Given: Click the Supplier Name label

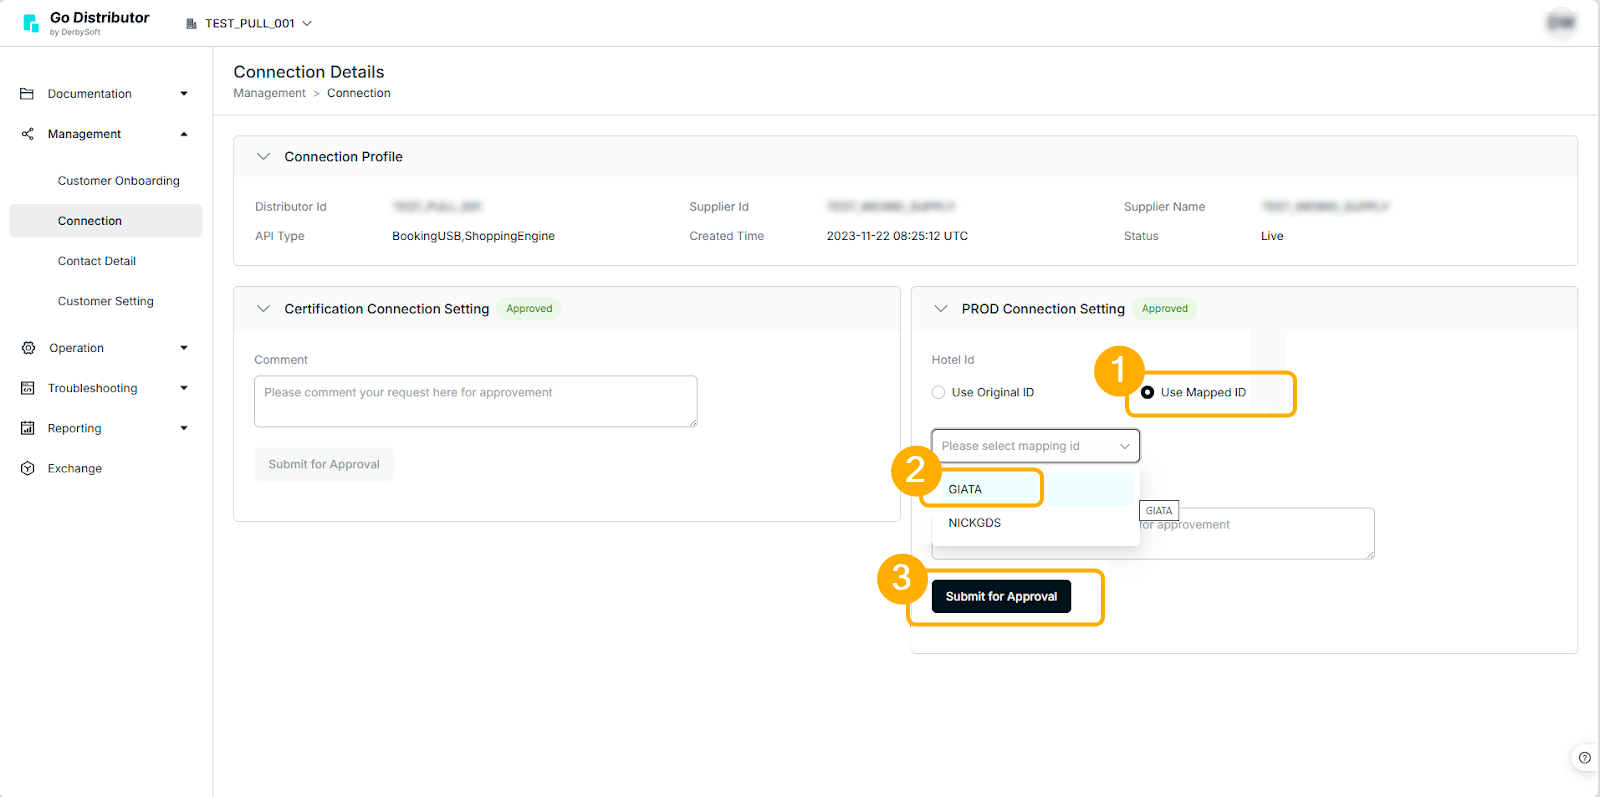Looking at the screenshot, I should pos(1164,207).
